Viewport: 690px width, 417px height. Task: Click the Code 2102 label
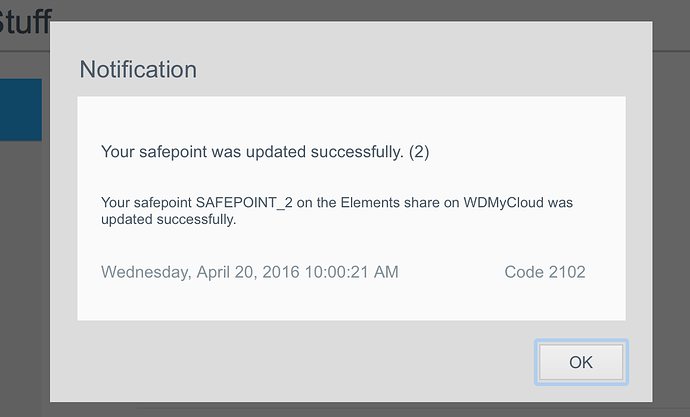[x=545, y=272]
